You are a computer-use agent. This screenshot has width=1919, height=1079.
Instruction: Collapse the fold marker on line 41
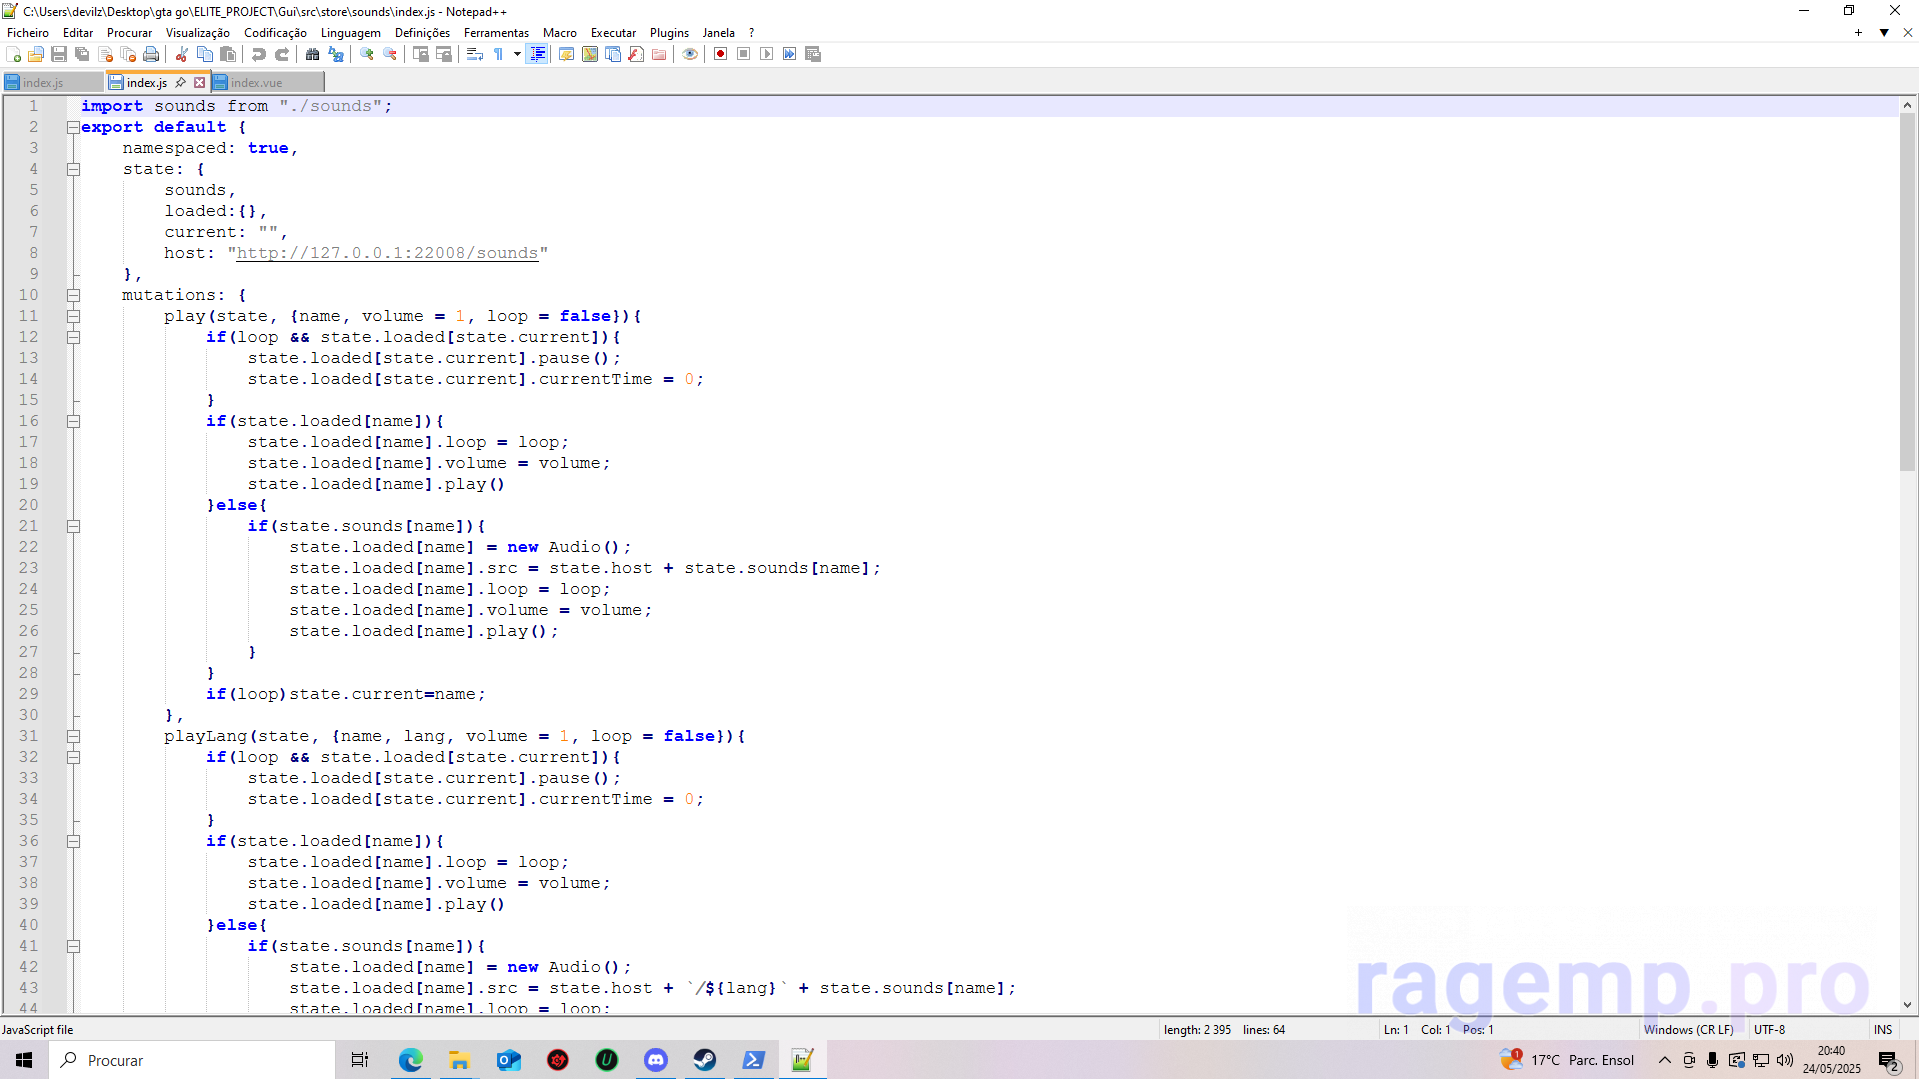(73, 946)
